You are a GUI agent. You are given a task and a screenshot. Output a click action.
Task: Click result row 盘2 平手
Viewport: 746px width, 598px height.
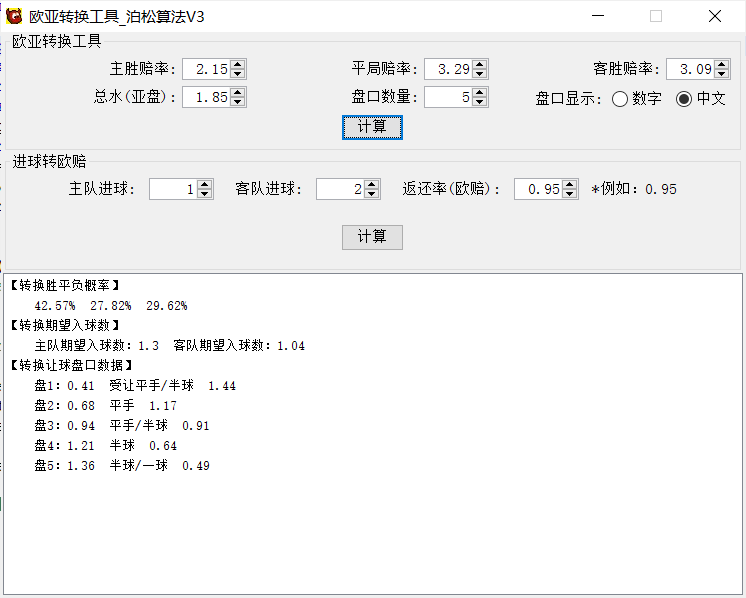click(x=105, y=405)
